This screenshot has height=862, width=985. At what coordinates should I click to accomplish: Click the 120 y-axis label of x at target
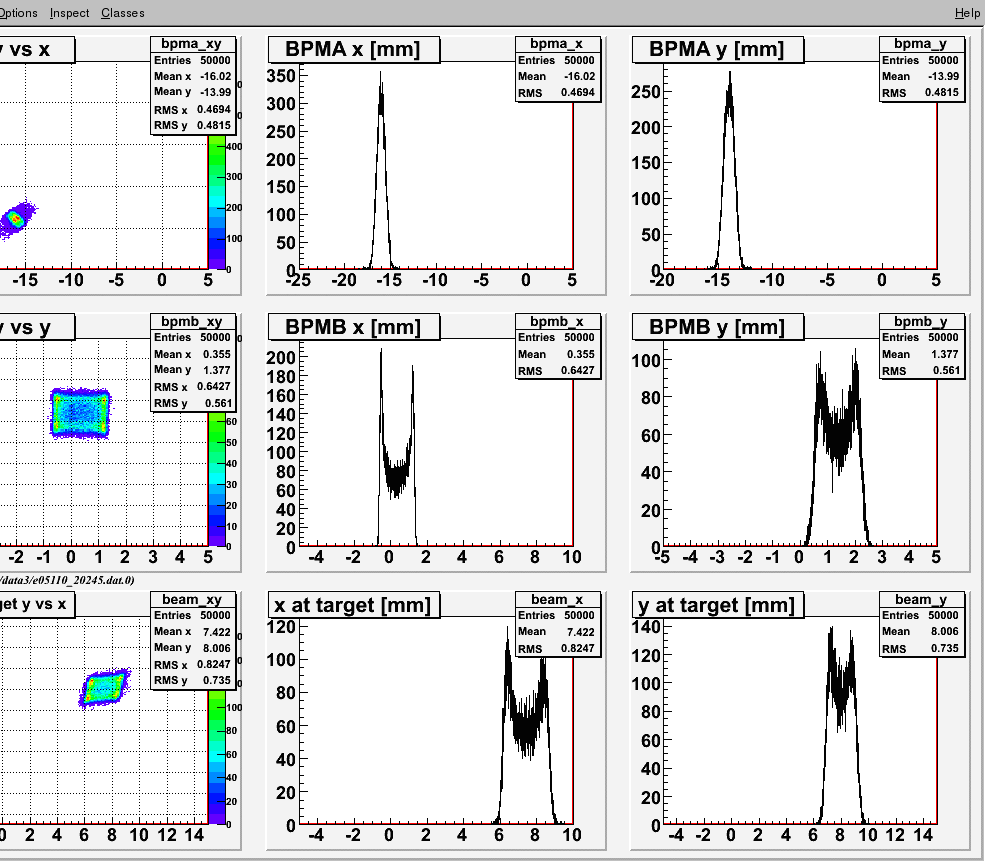[x=281, y=626]
